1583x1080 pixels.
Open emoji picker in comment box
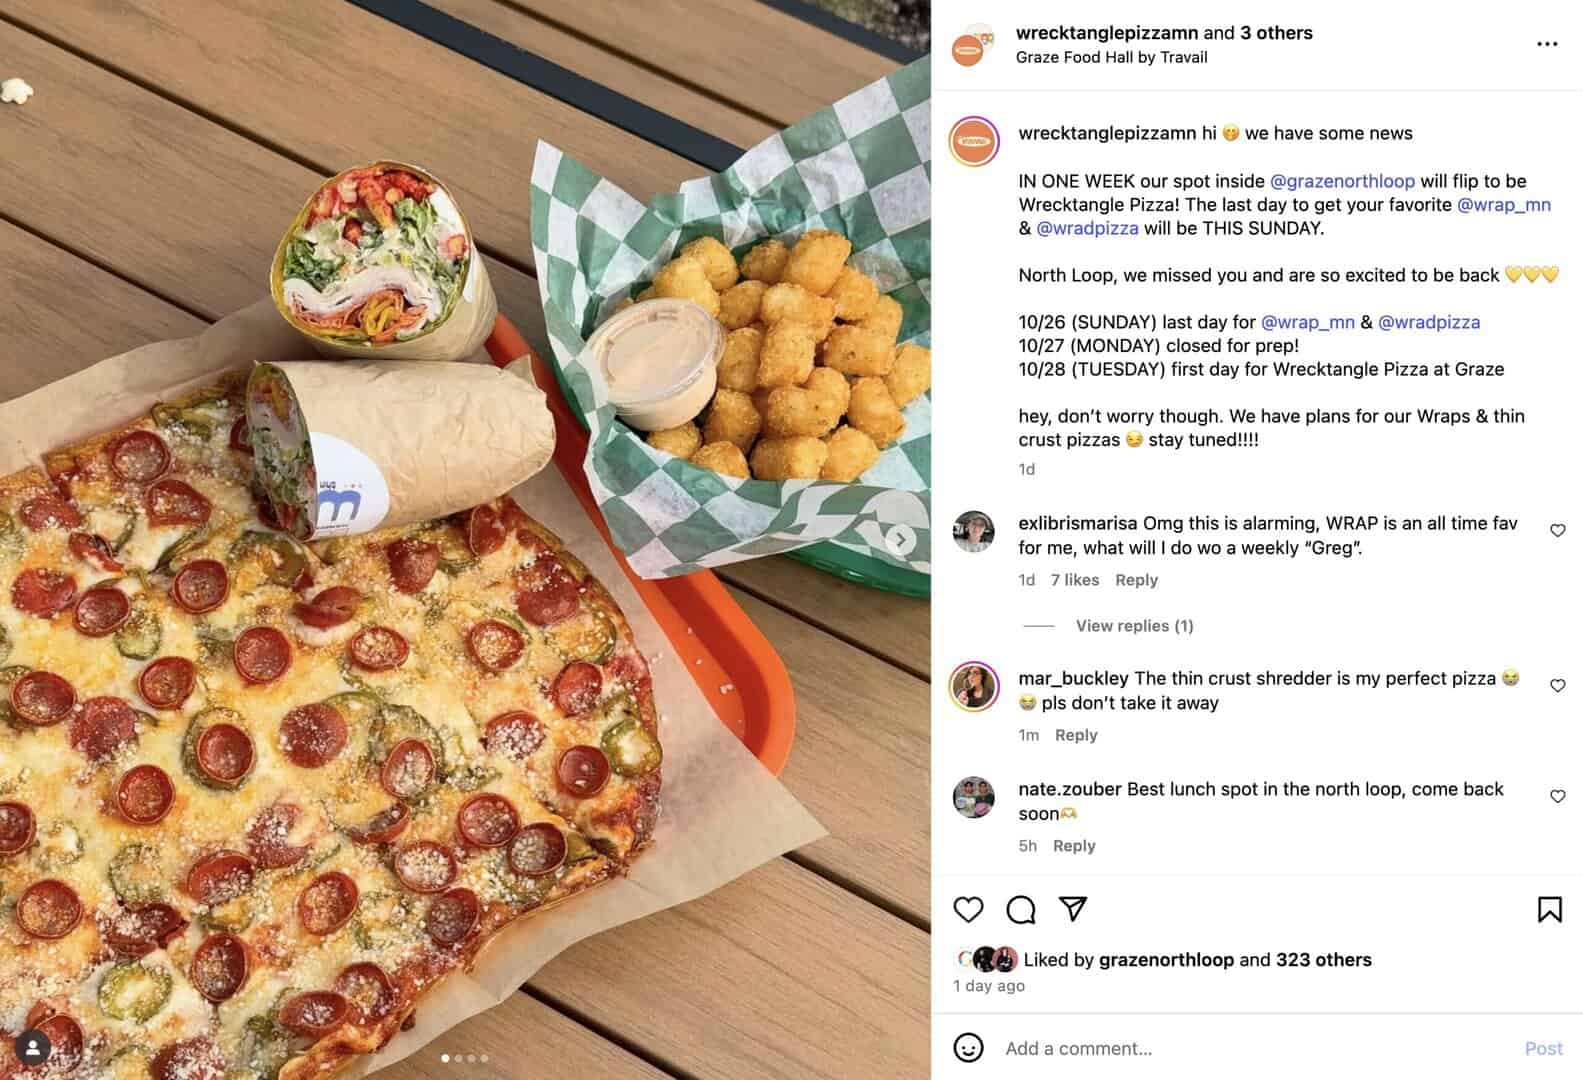(x=968, y=1047)
